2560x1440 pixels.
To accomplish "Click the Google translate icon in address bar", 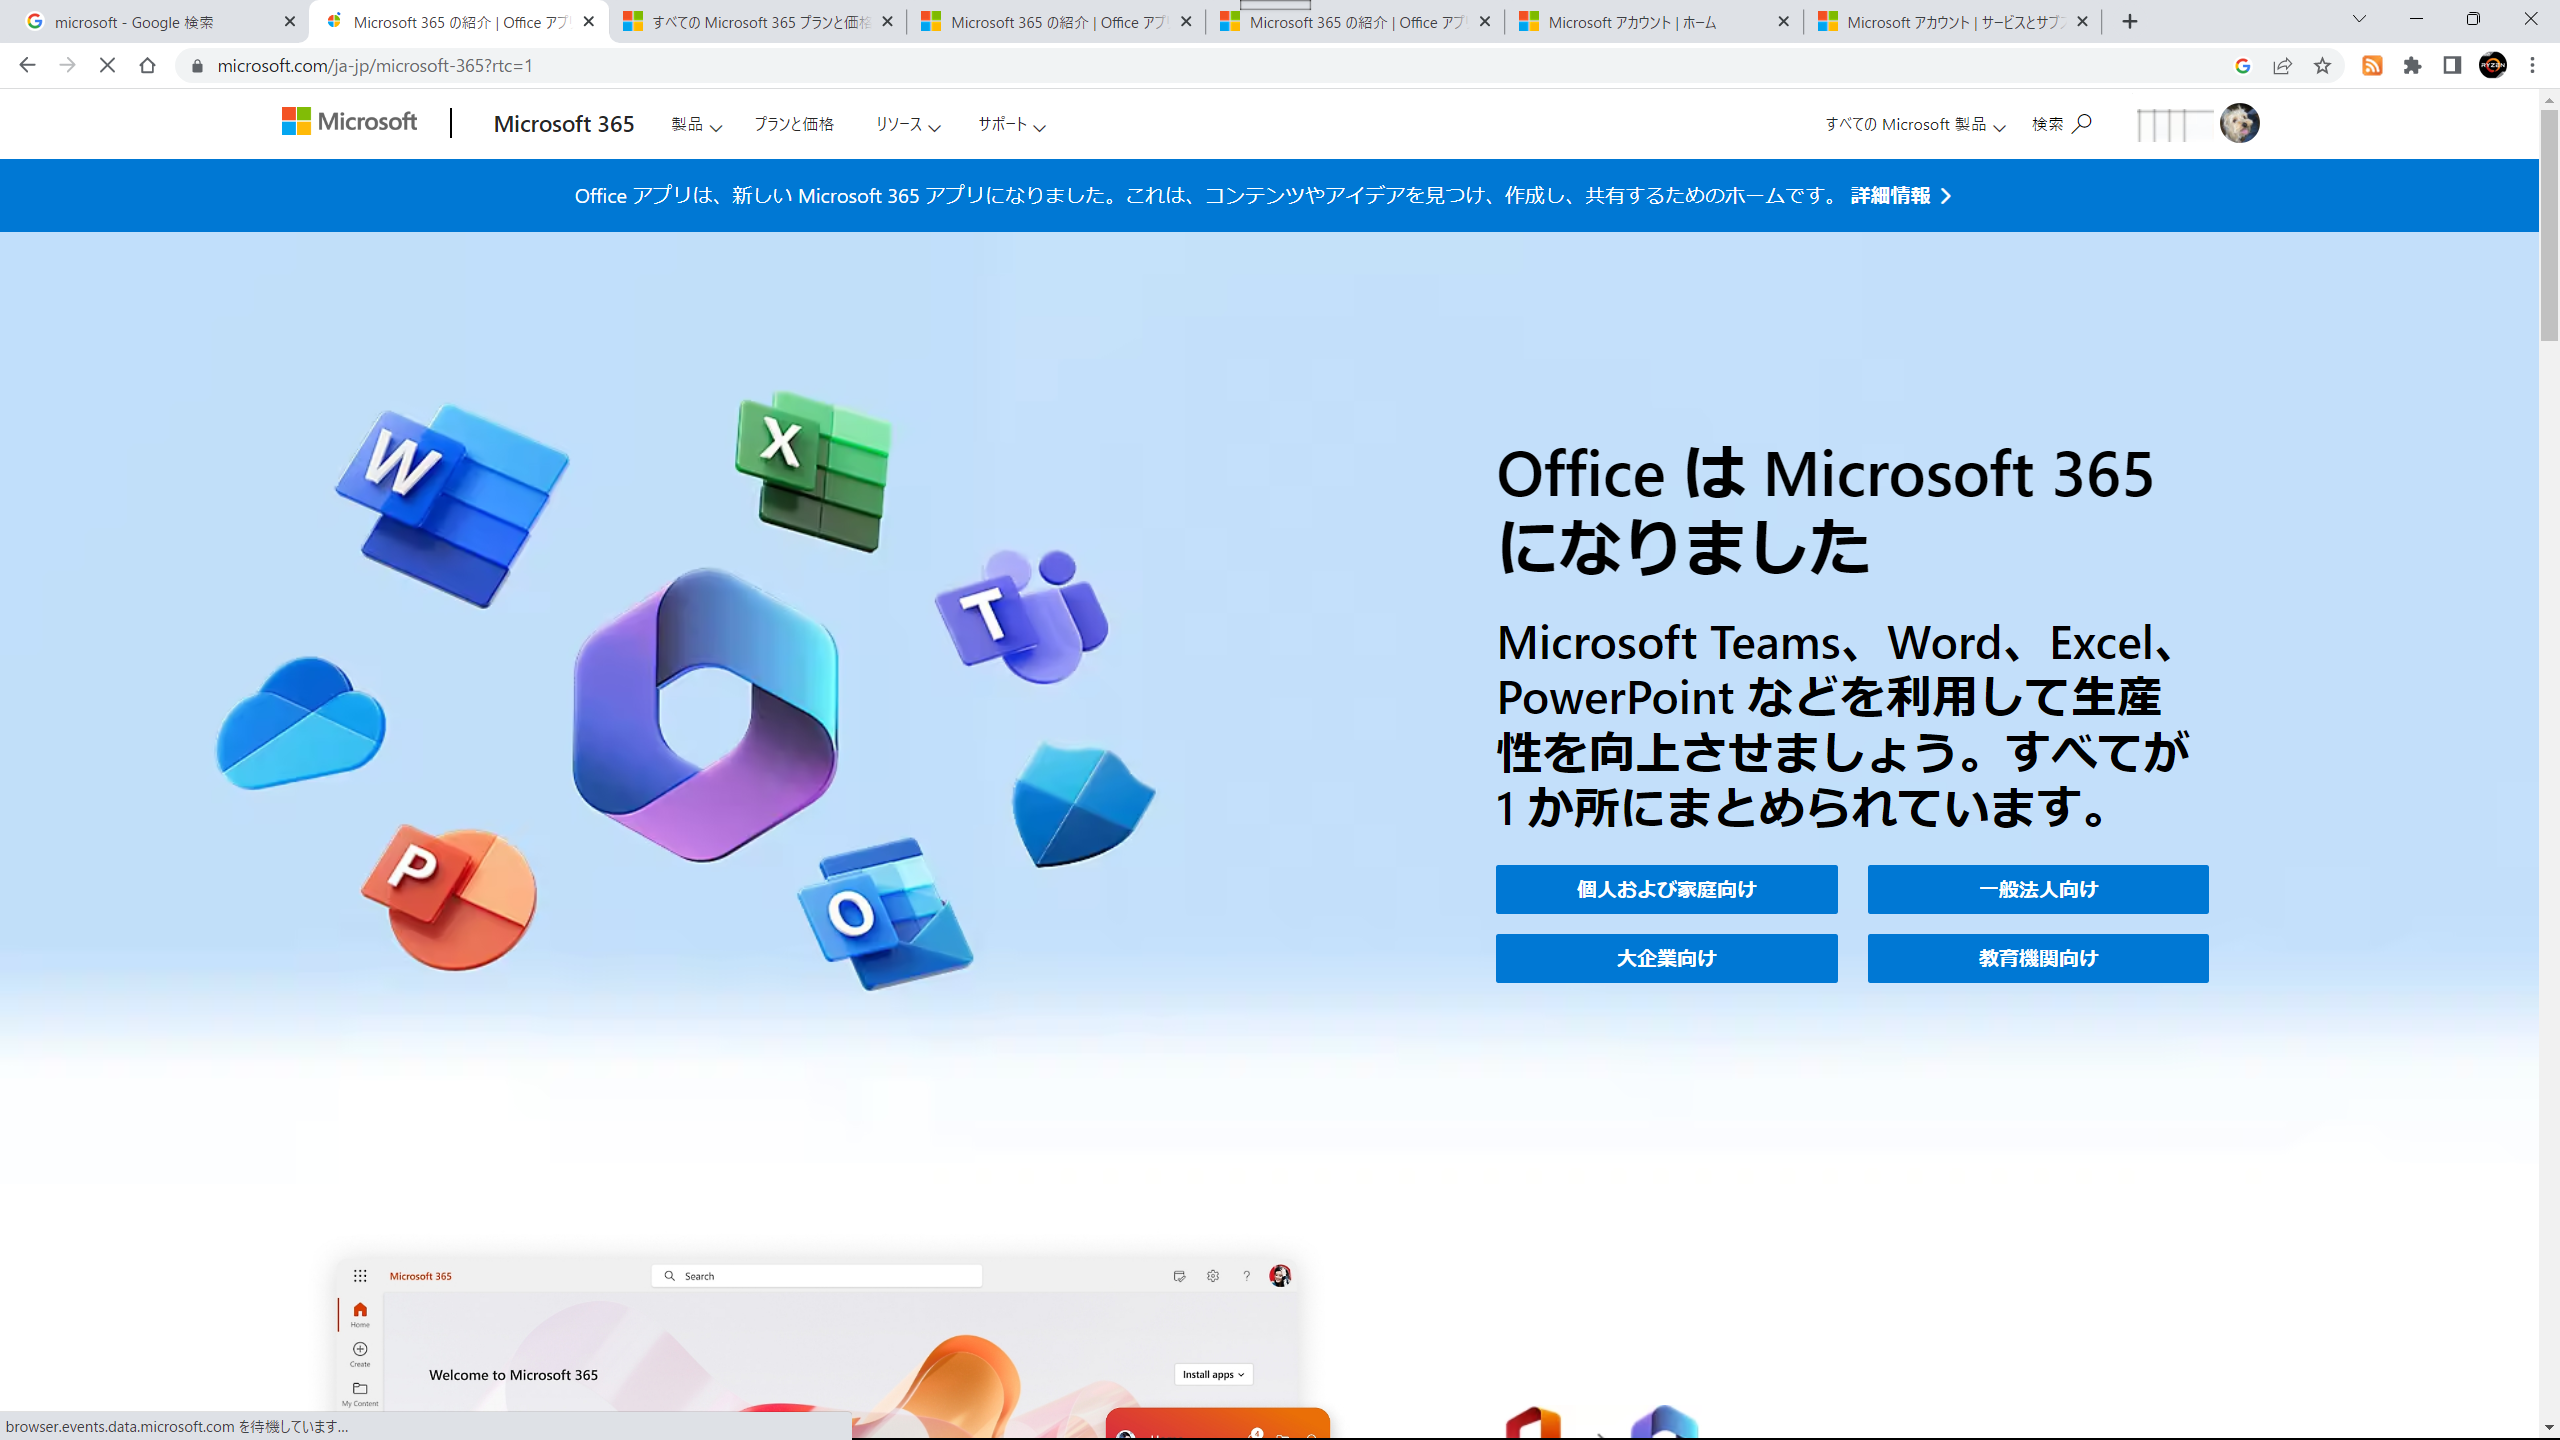I will 2242,65.
